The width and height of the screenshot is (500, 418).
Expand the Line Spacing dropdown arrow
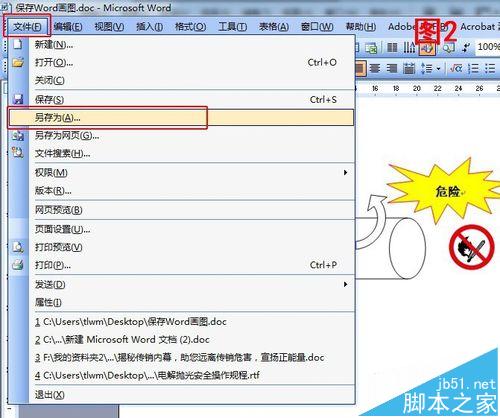coord(438,69)
